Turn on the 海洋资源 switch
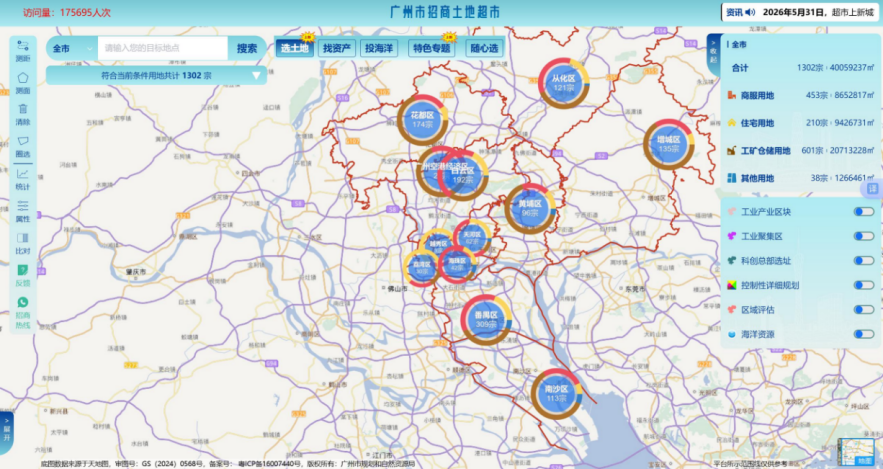883x469 pixels. (864, 334)
